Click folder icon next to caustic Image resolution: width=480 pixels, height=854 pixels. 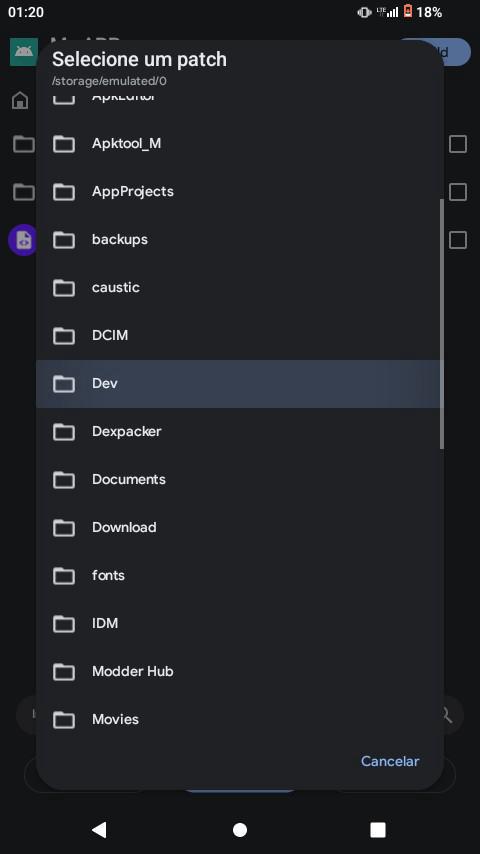pos(64,288)
